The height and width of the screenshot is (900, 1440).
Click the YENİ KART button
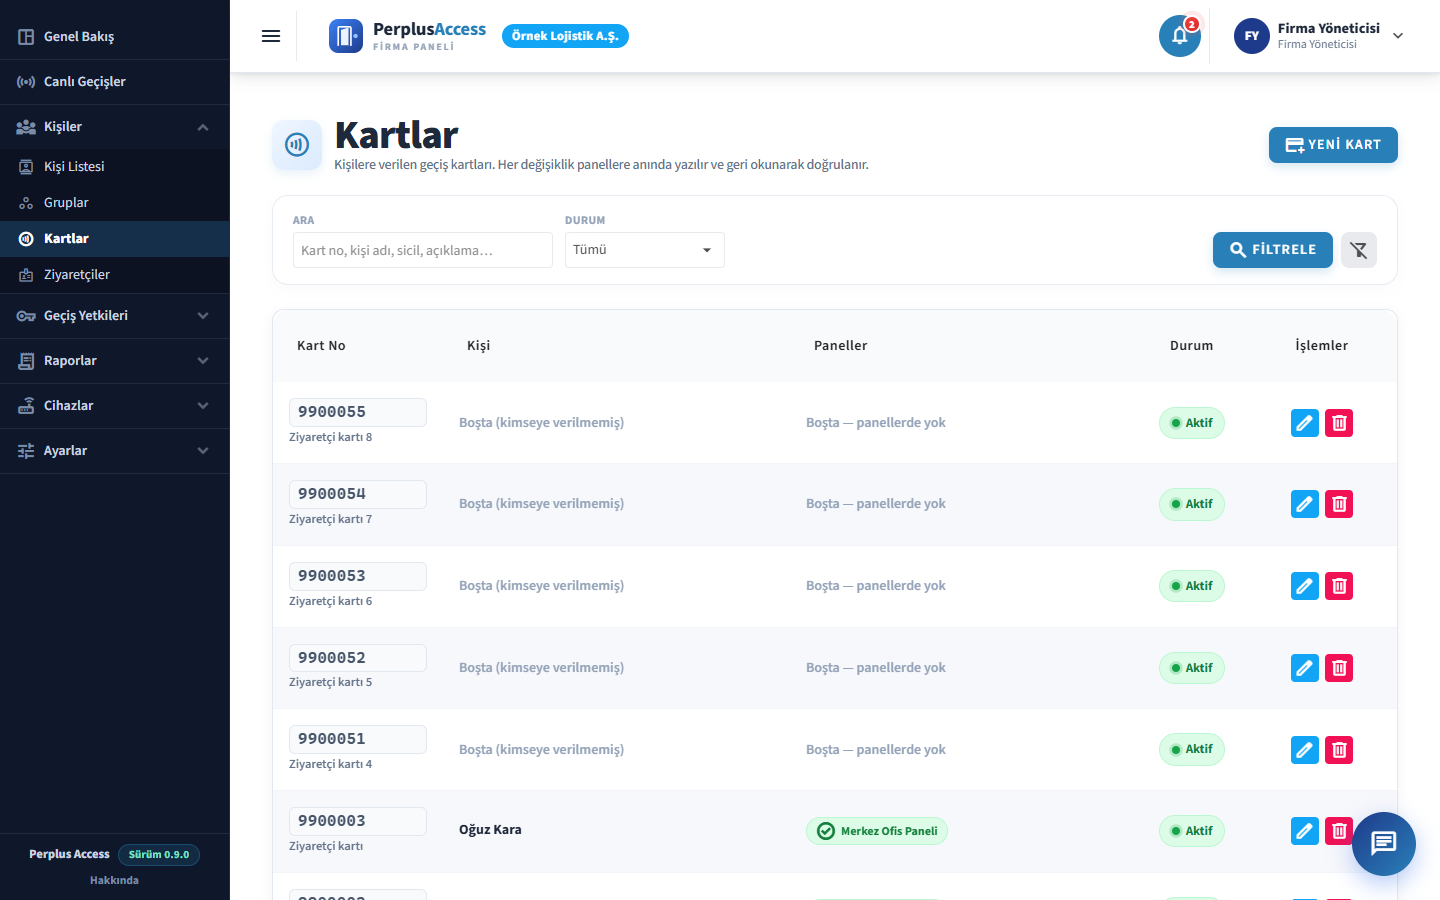[x=1333, y=145]
